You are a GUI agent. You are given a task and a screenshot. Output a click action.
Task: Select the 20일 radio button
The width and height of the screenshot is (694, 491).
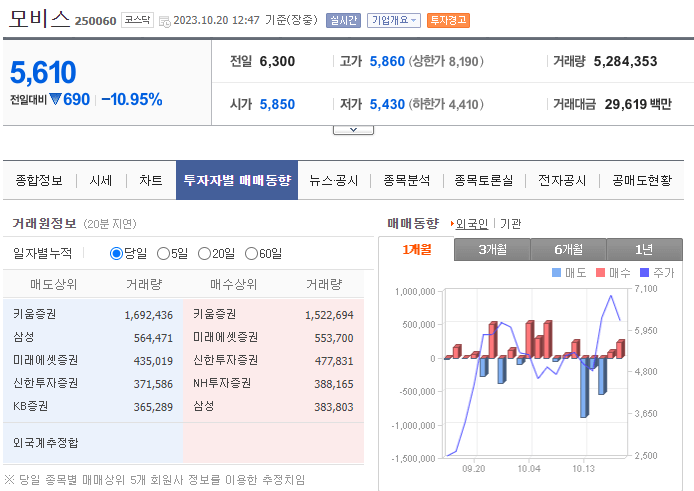pos(204,254)
